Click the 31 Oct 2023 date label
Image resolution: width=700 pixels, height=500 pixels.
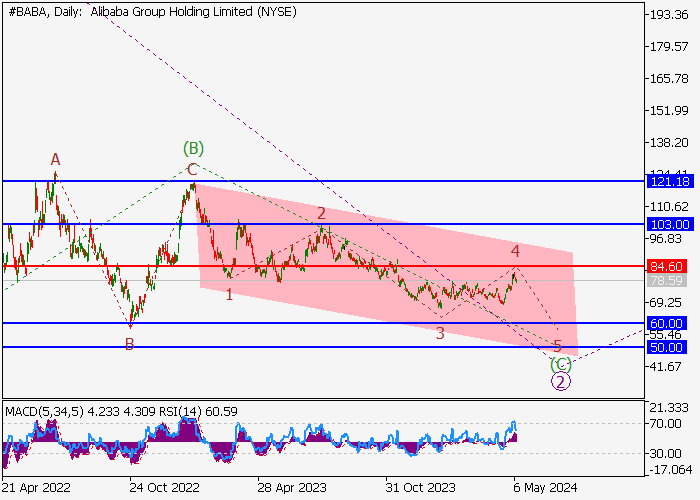click(421, 487)
